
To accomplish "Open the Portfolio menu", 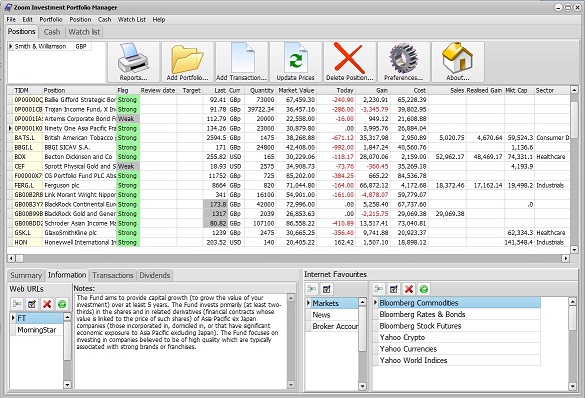I will click(51, 19).
